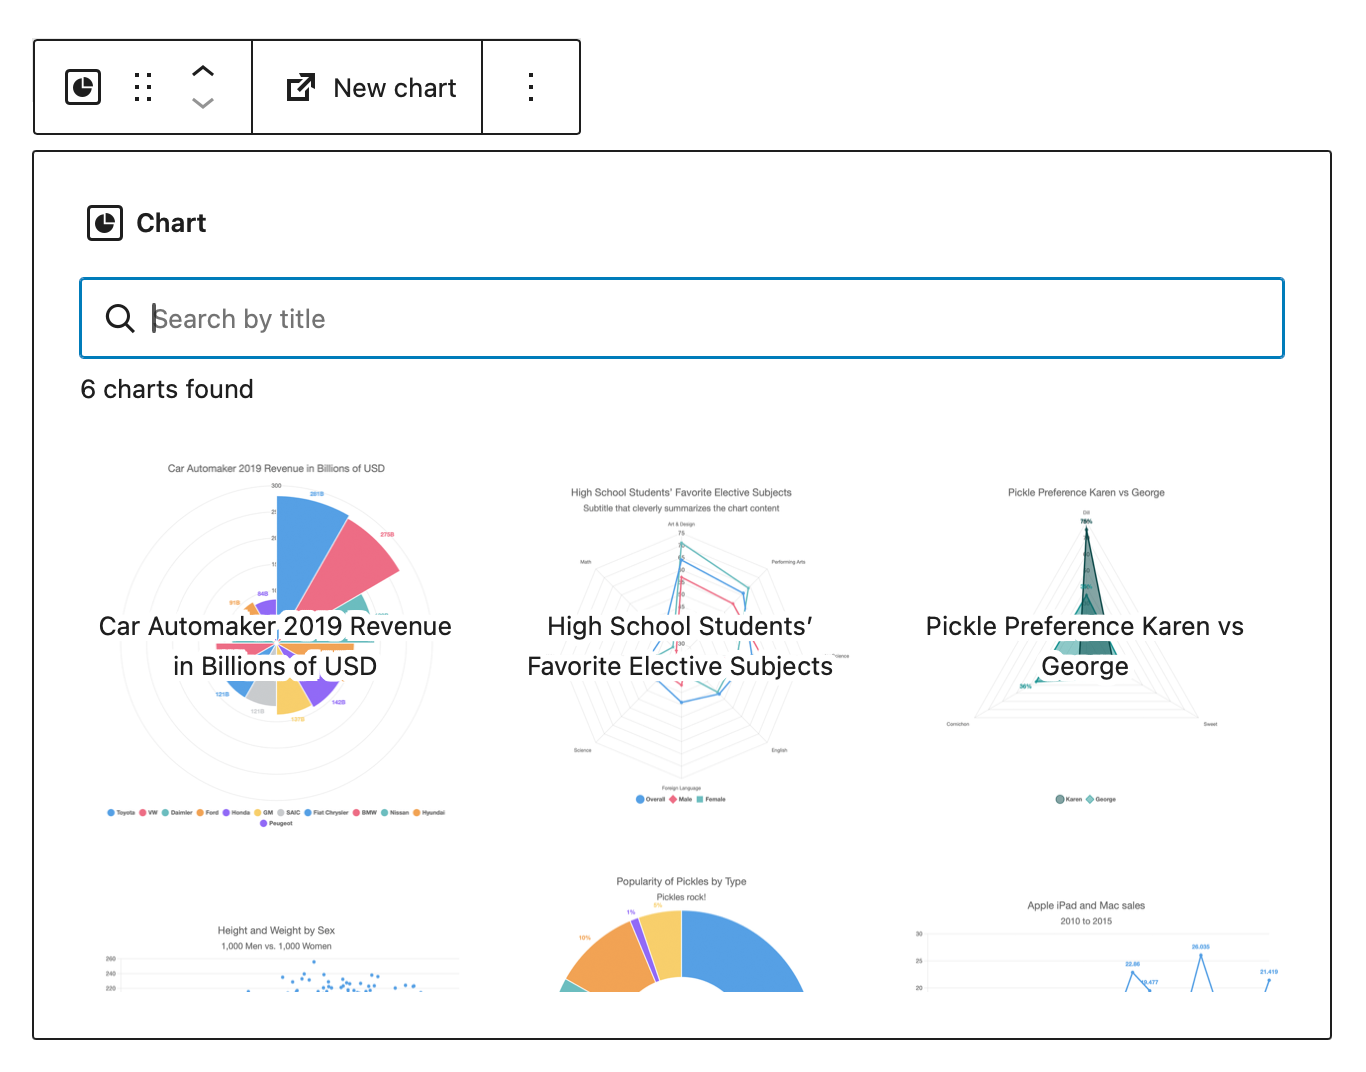Open the block options three-dot menu
The width and height of the screenshot is (1366, 1072).
pyautogui.click(x=531, y=88)
